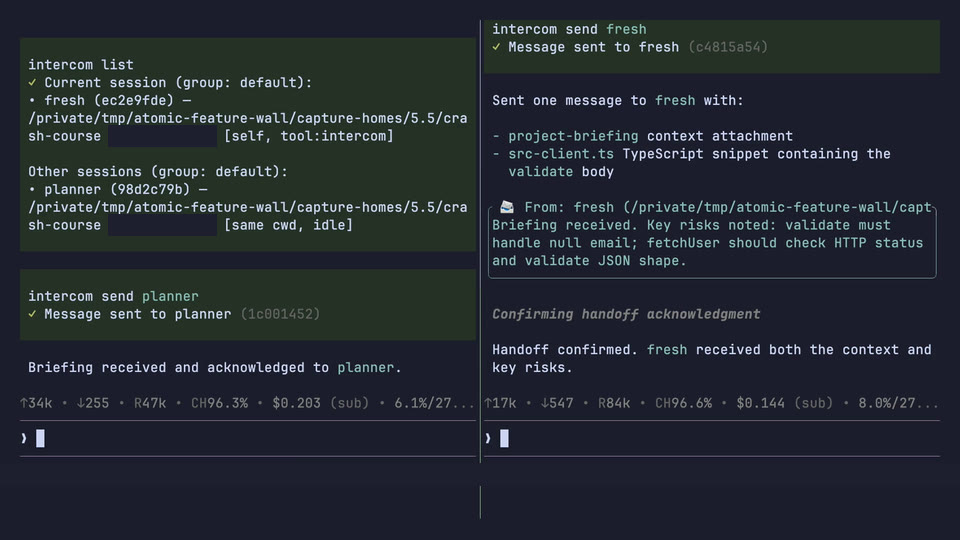Click 'R47k' value in left status
Image resolution: width=960 pixels, height=540 pixels.
(150, 403)
